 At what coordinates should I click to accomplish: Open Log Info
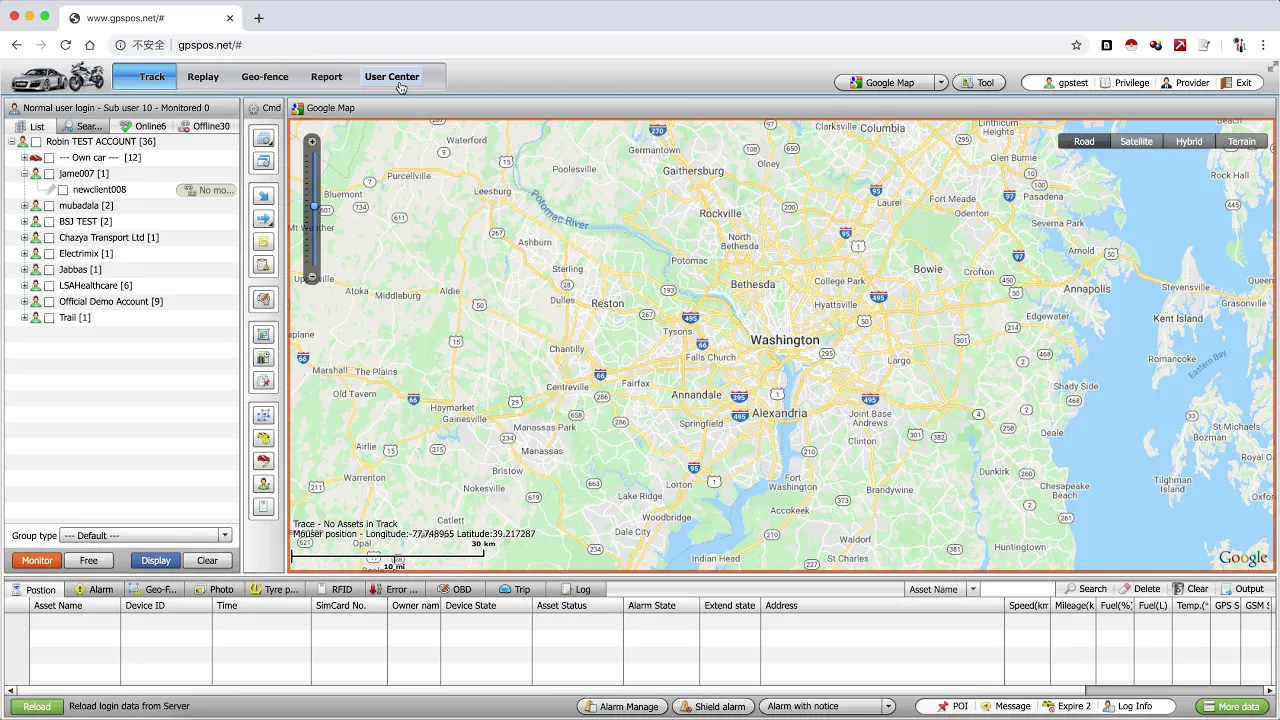point(1127,706)
